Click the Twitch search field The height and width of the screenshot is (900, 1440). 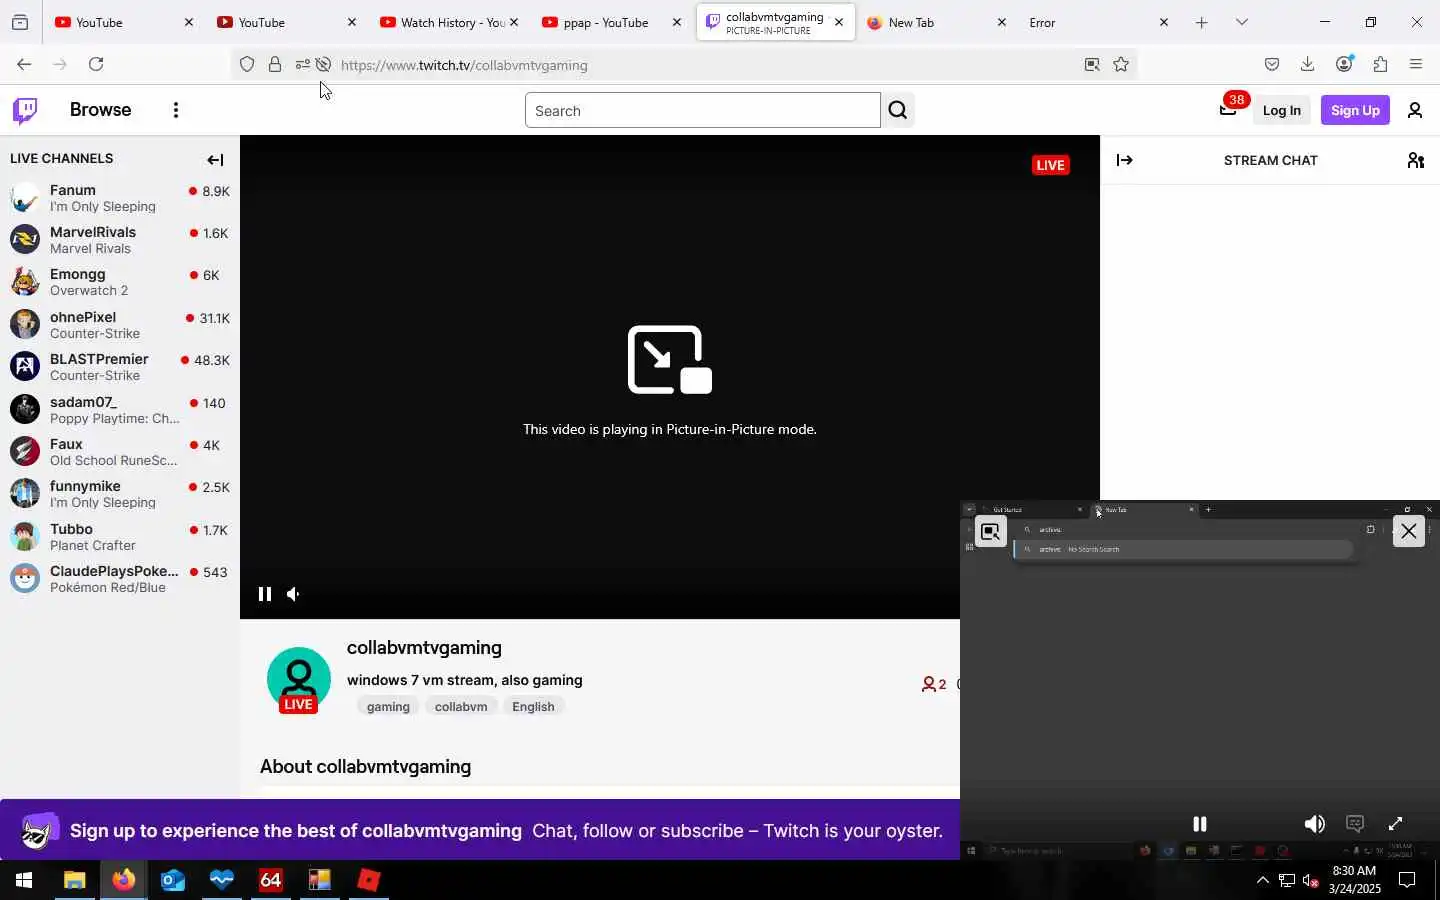(702, 110)
